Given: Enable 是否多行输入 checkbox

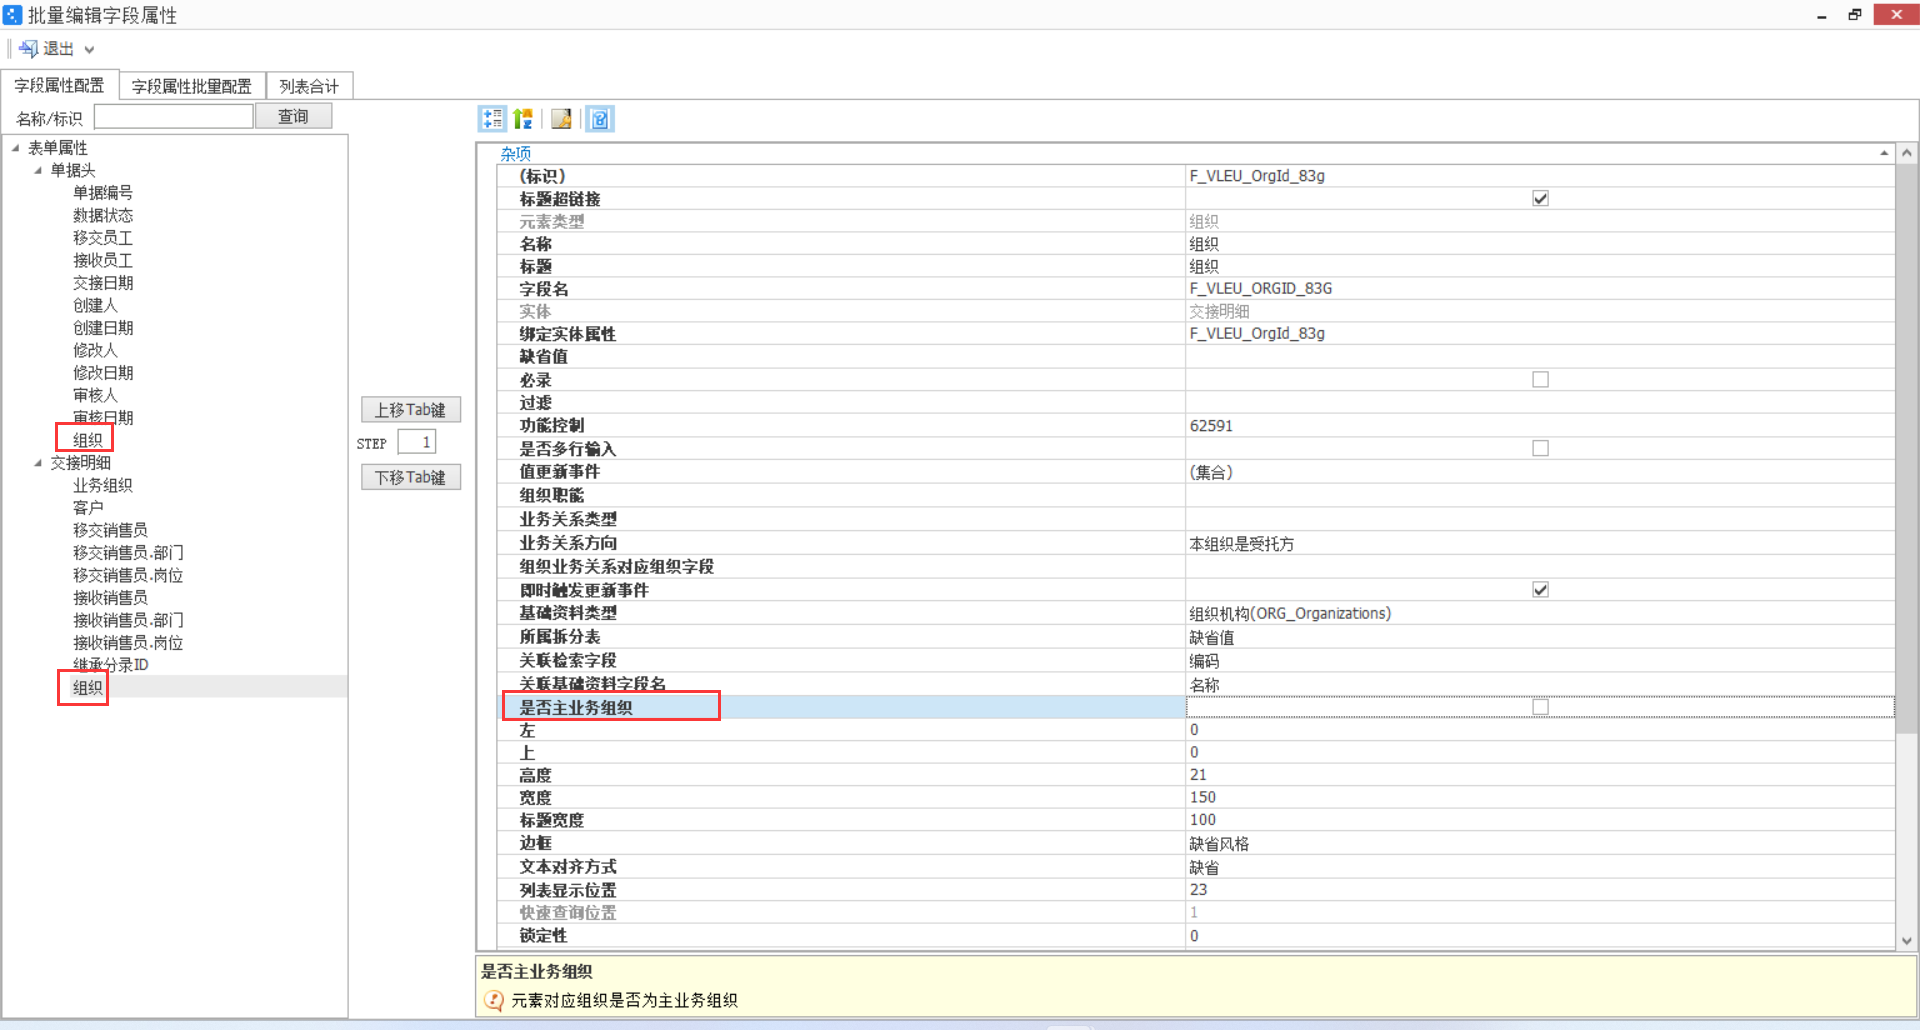Looking at the screenshot, I should click(1540, 448).
